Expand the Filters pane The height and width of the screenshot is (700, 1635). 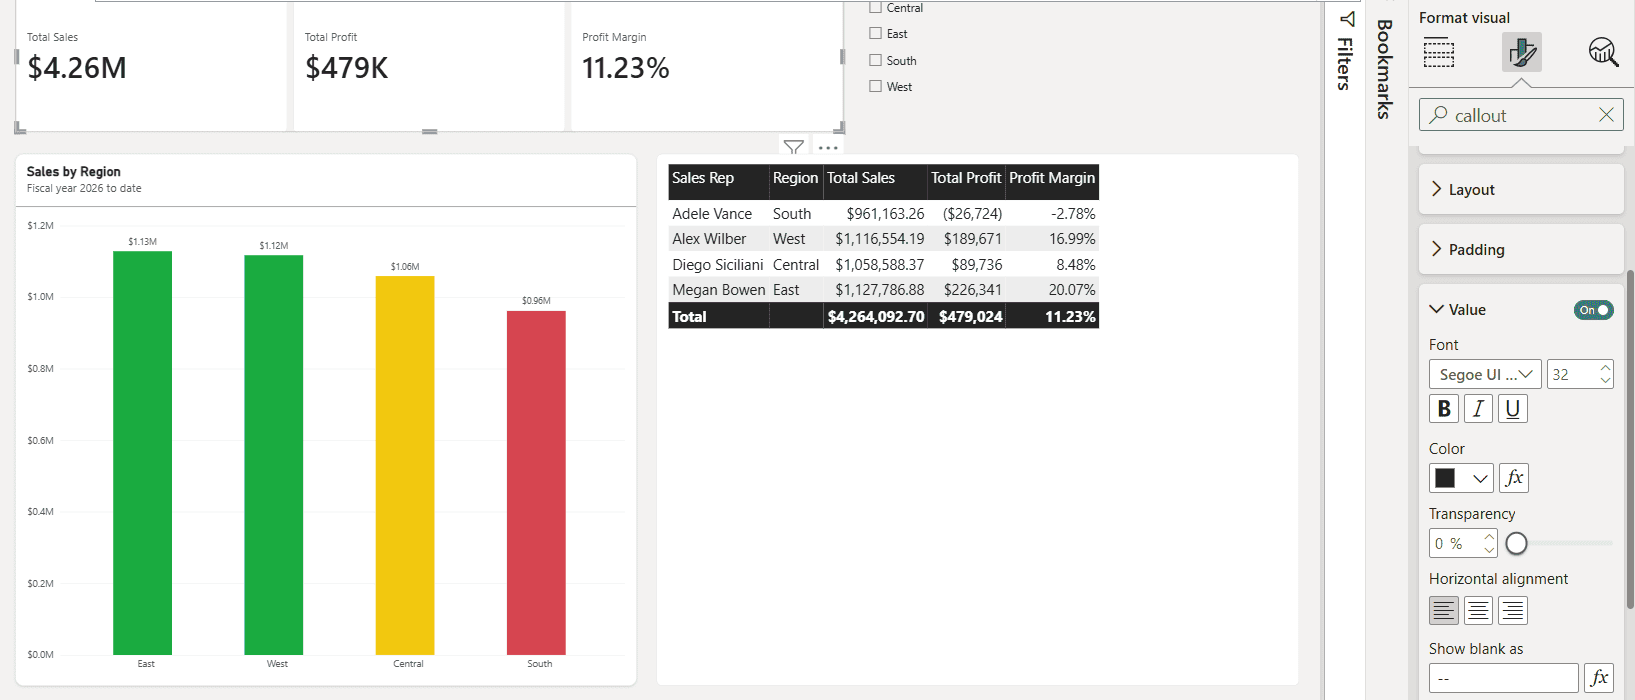point(1346,50)
